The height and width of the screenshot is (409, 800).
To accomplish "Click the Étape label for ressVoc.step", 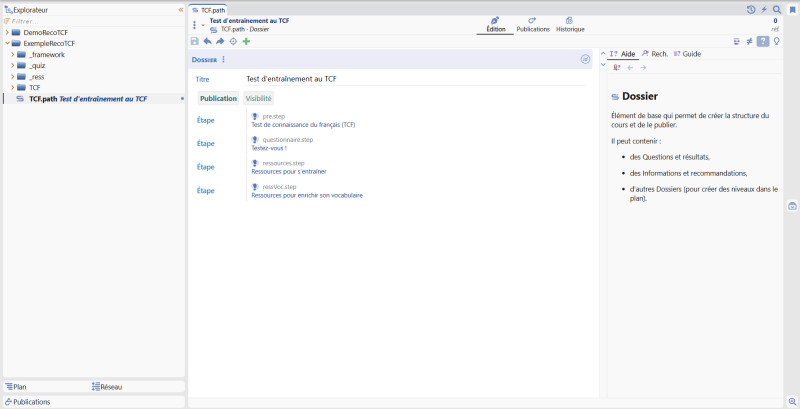I will click(x=206, y=191).
